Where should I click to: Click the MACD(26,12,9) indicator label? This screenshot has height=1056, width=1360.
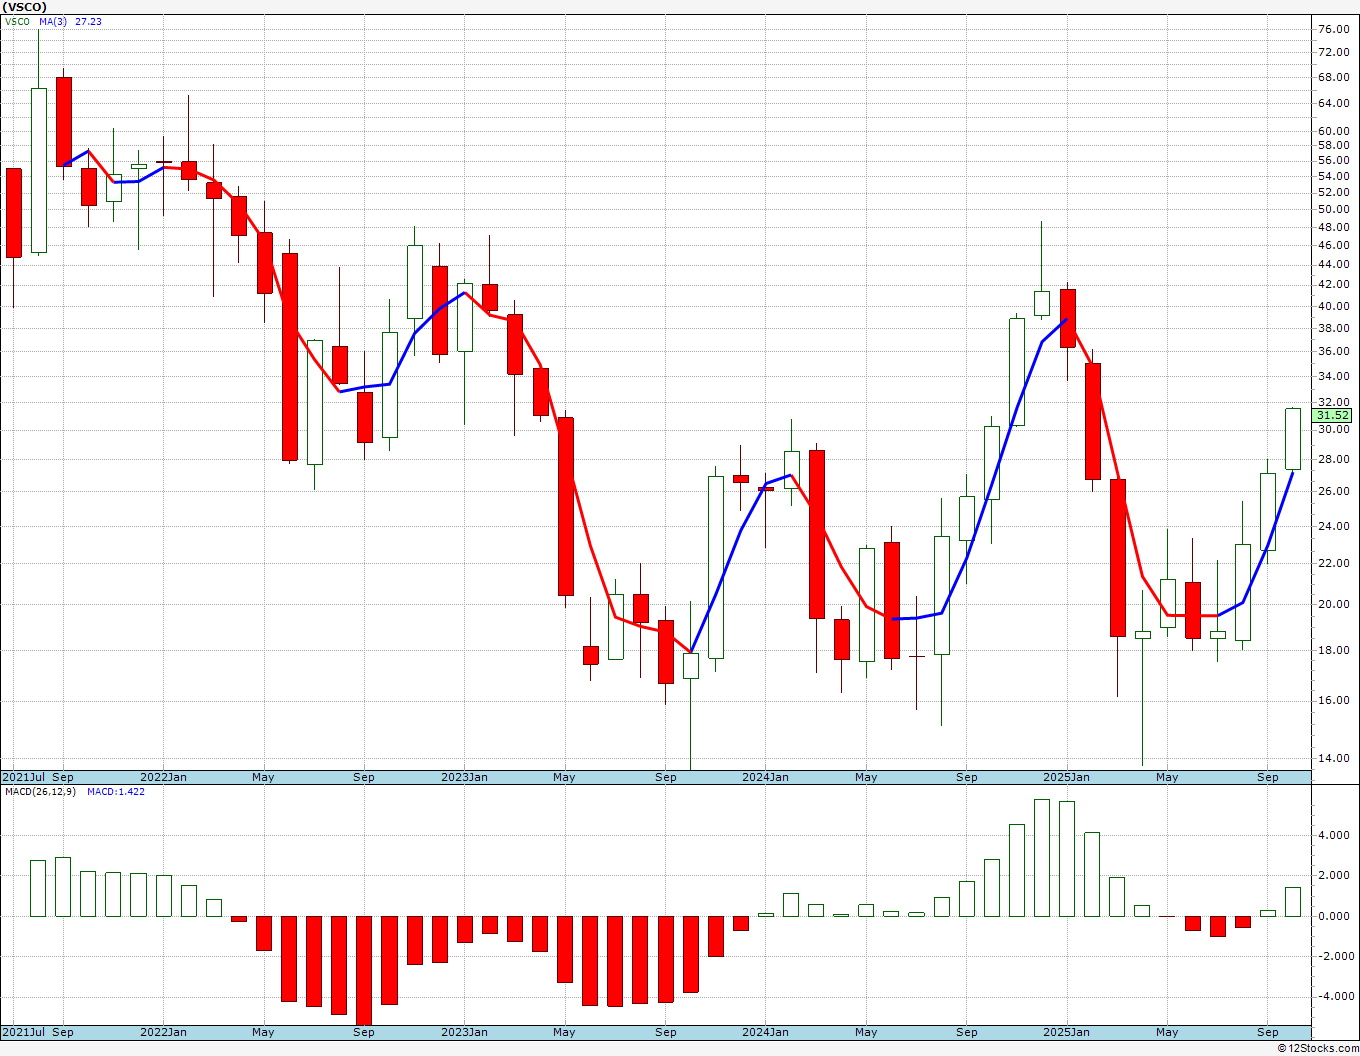pyautogui.click(x=40, y=792)
